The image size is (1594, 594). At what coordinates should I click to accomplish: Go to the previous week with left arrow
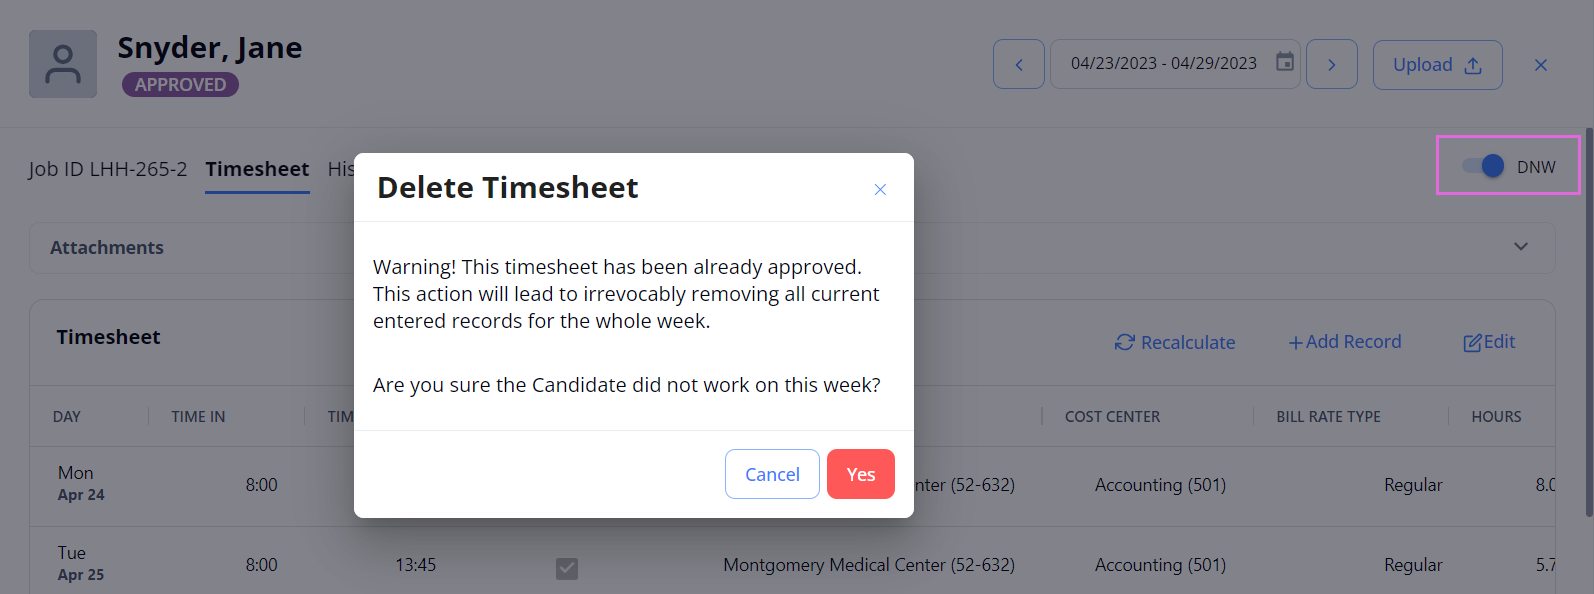pos(1019,65)
